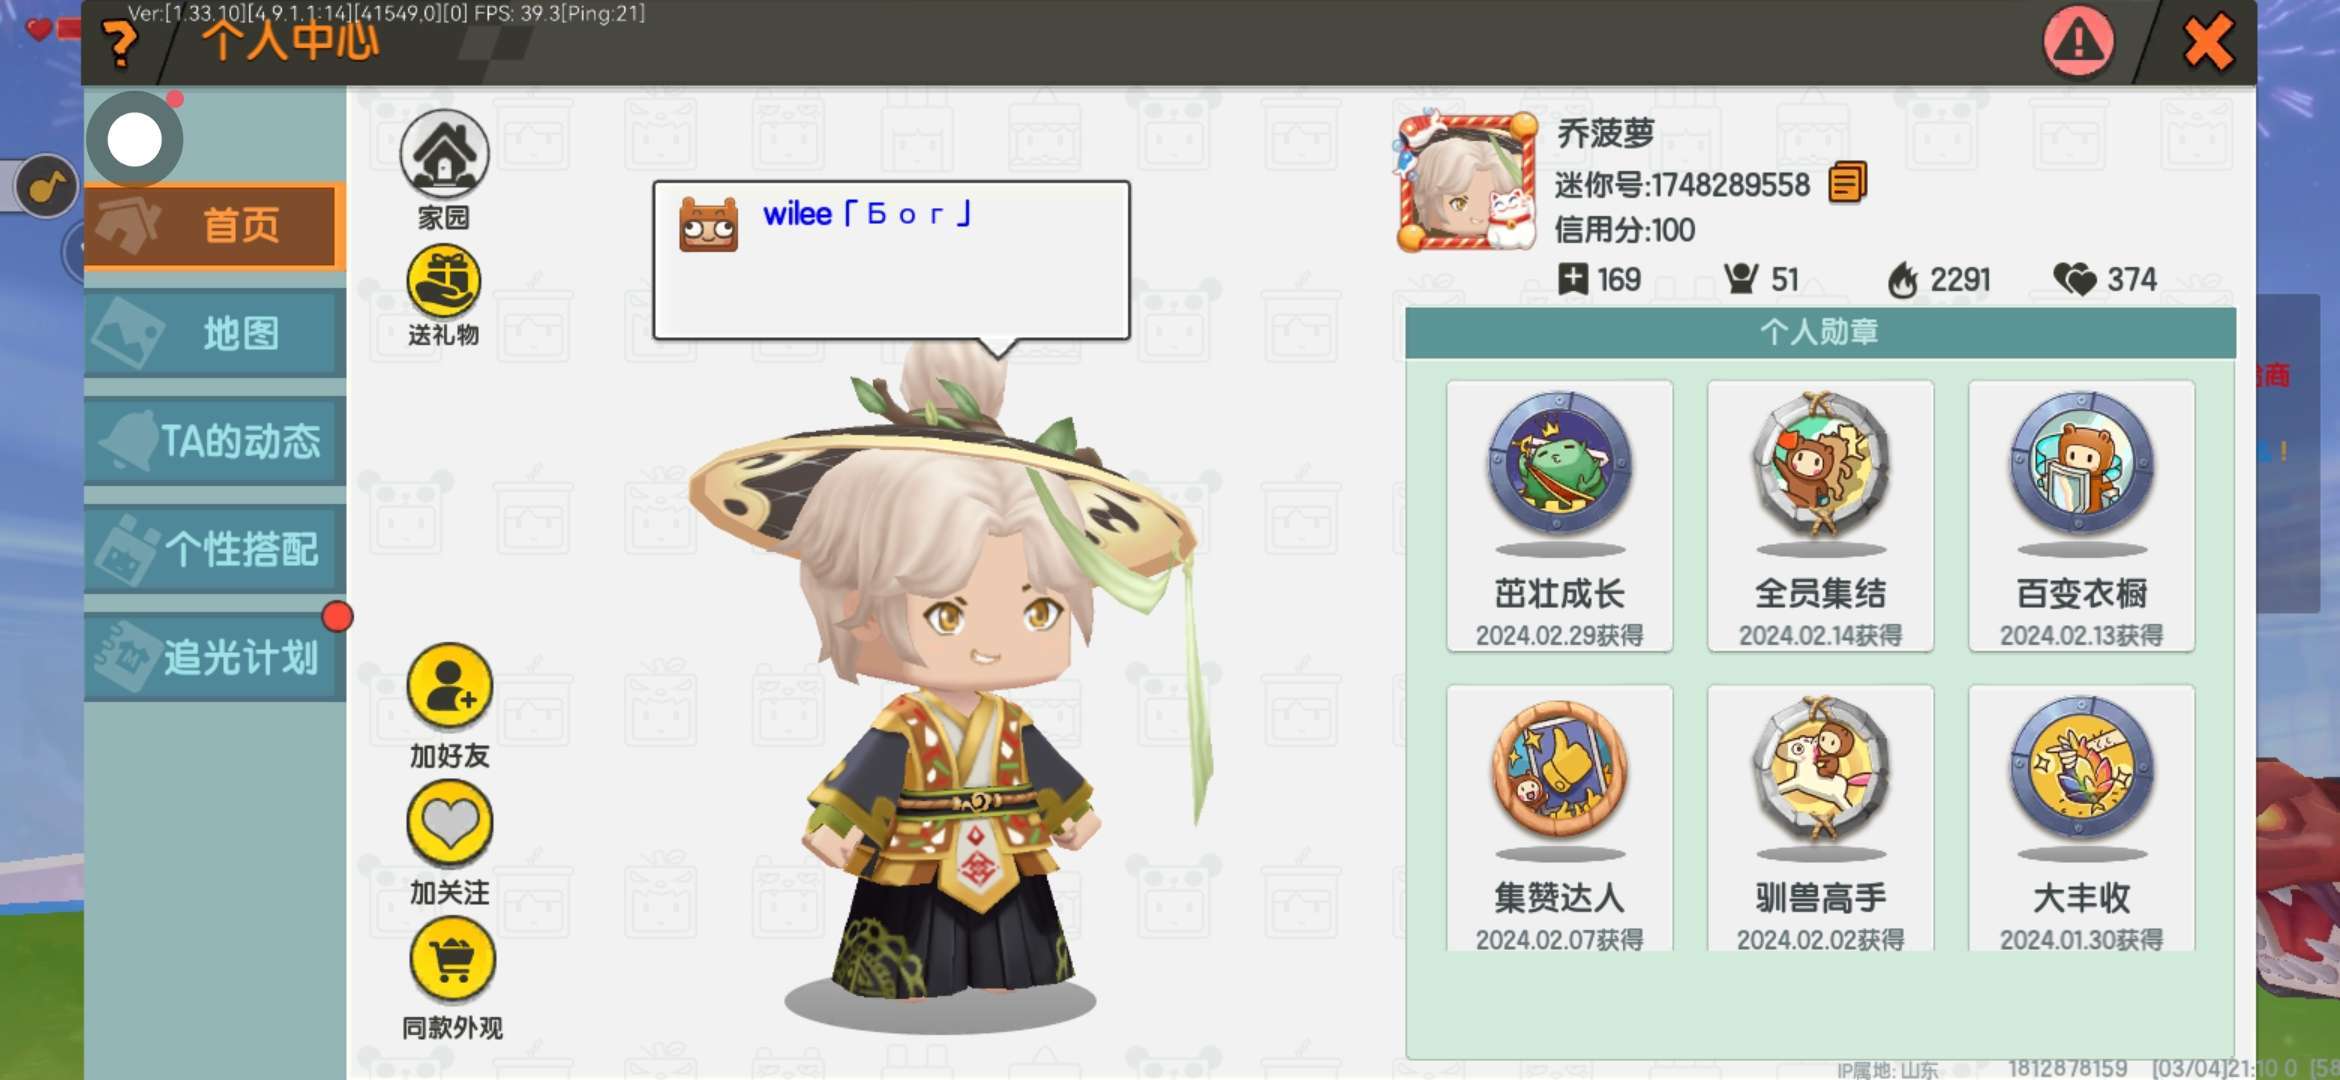Copy the mini ID using the clipboard icon
The image size is (2340, 1080).
[x=1847, y=183]
